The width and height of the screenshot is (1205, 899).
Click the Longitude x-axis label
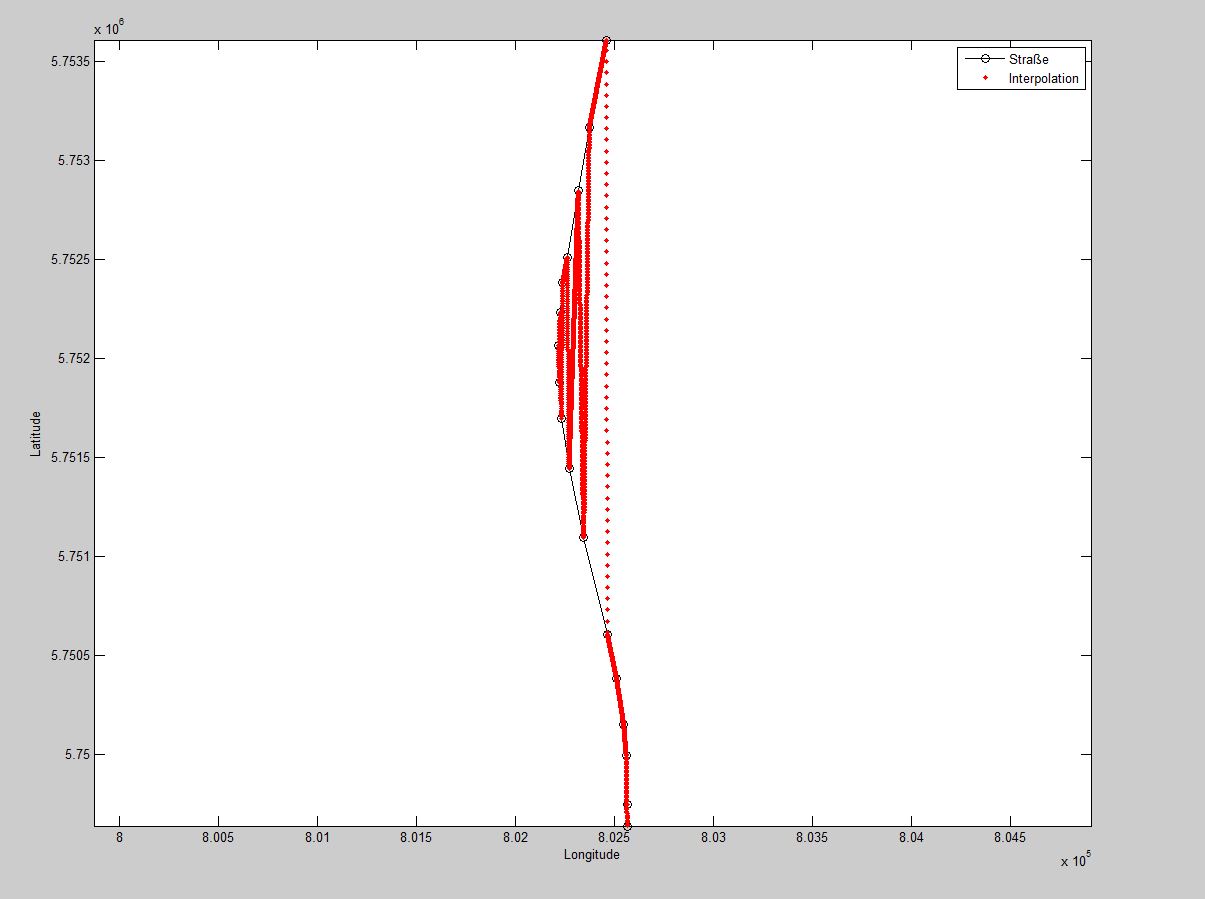pos(592,855)
